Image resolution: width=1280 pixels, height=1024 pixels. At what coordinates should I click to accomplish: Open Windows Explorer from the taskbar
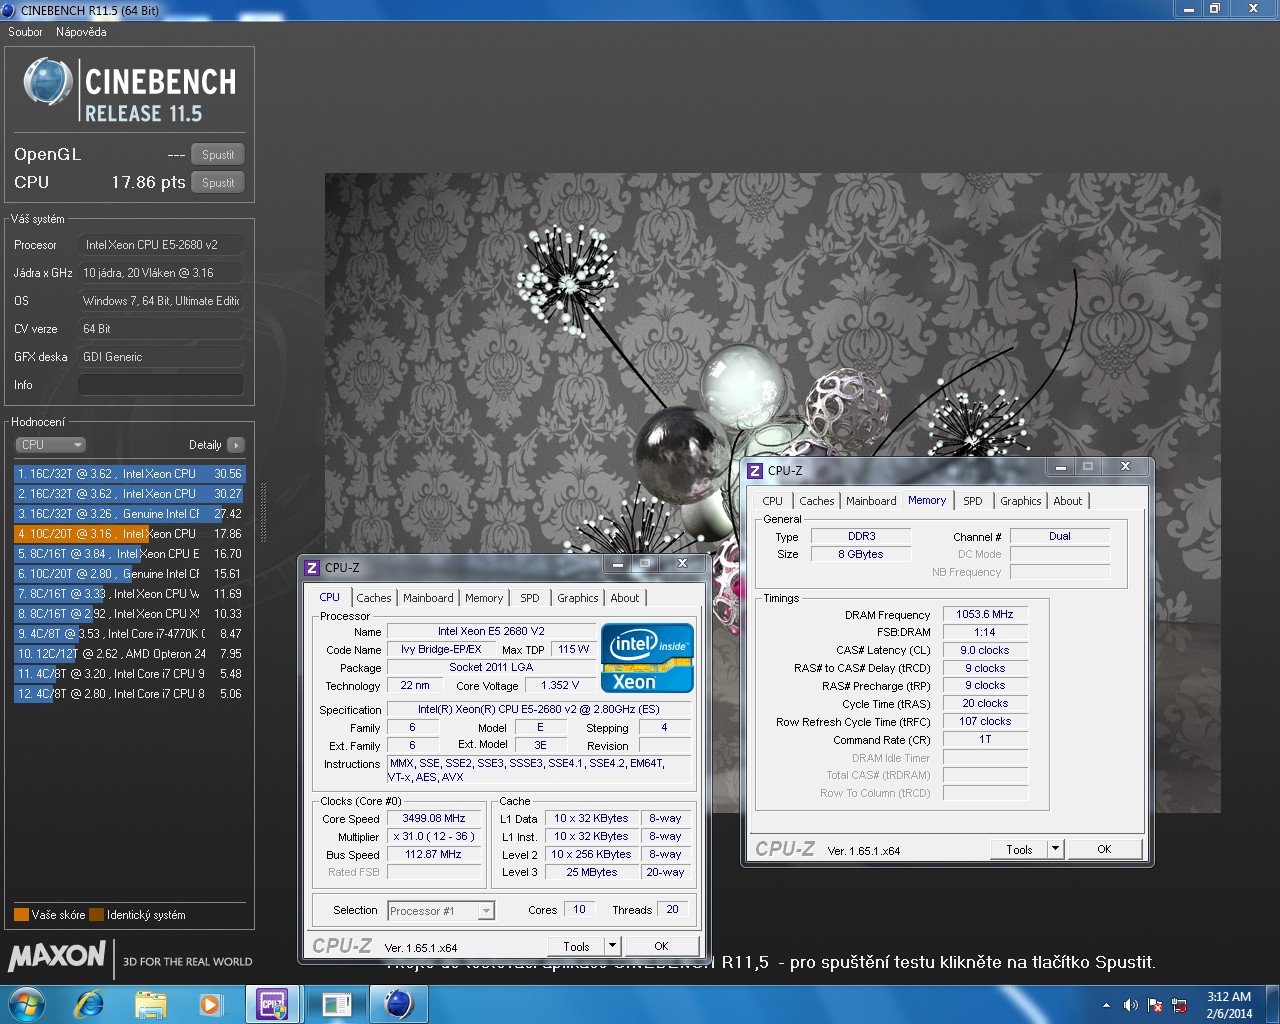click(x=150, y=1004)
